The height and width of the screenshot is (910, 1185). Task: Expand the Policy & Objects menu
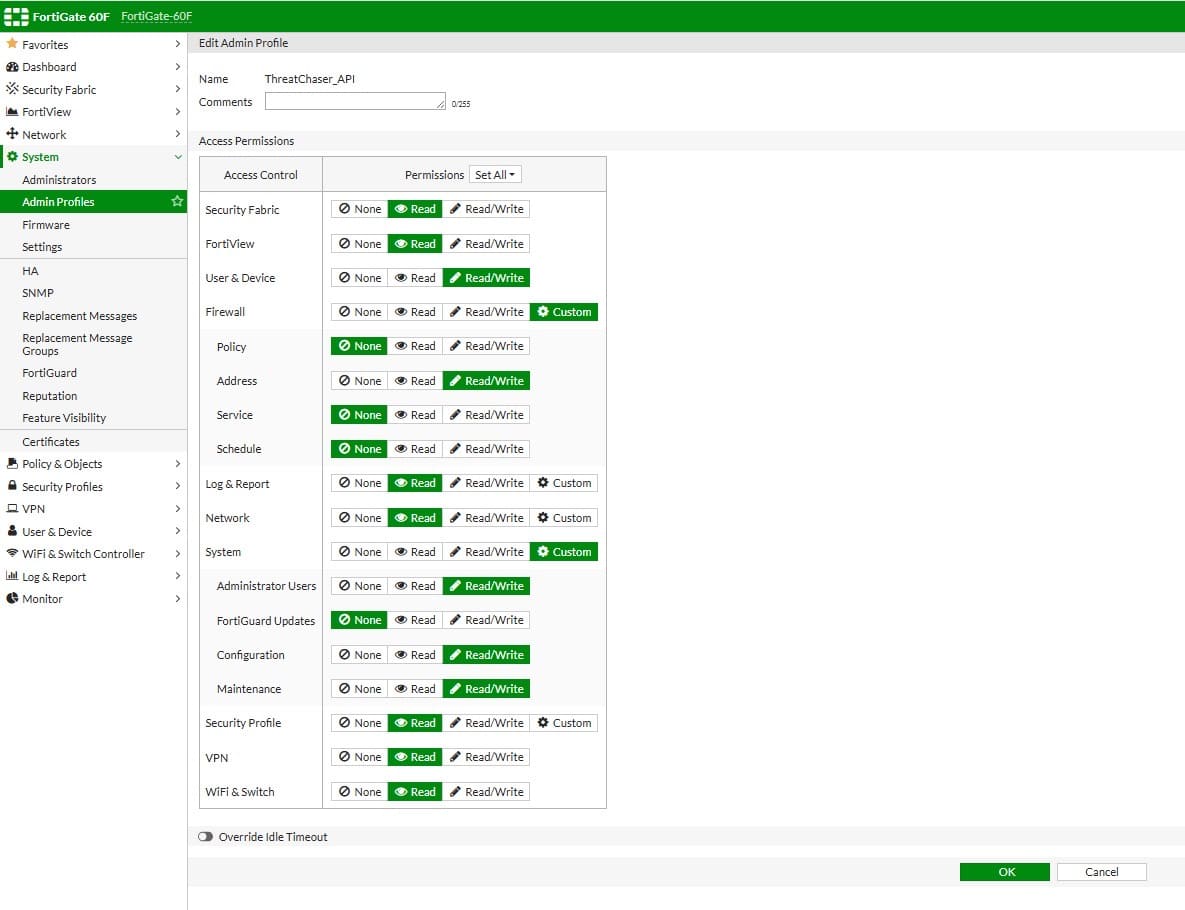(178, 464)
